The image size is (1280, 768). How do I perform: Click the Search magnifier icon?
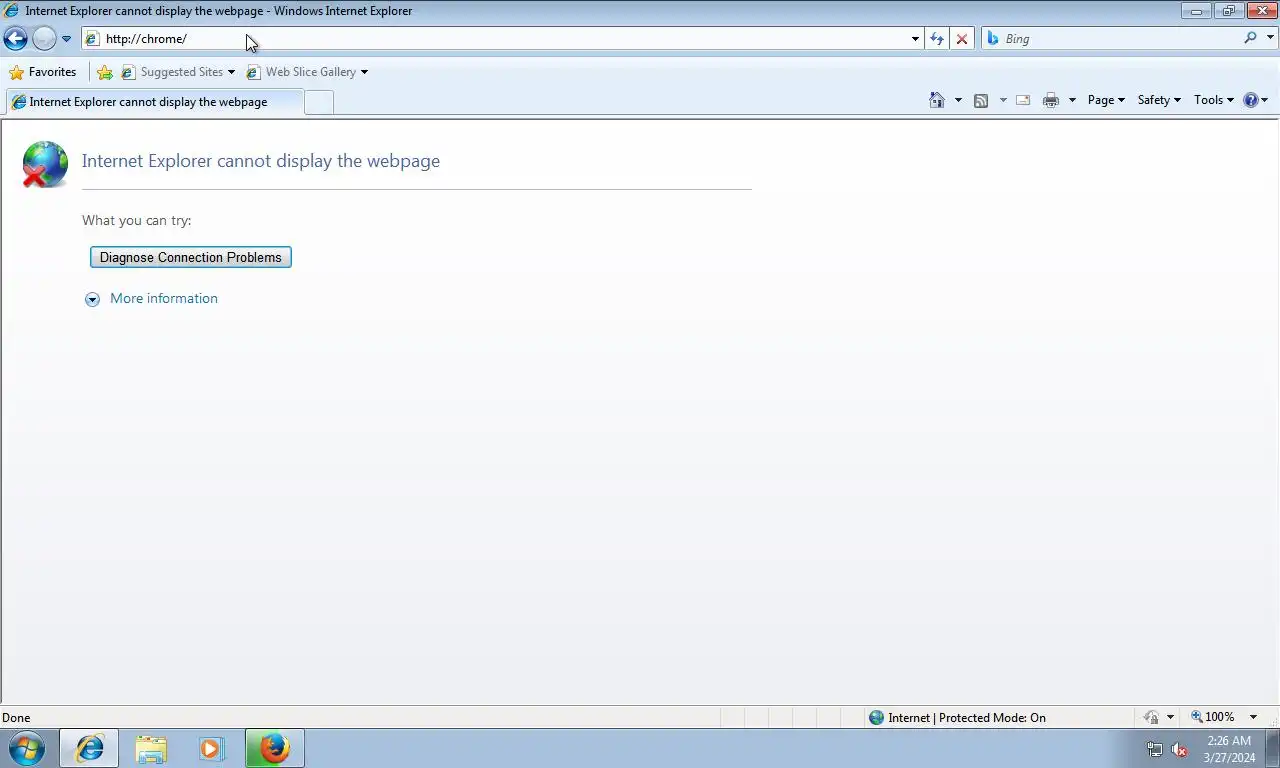coord(1250,38)
